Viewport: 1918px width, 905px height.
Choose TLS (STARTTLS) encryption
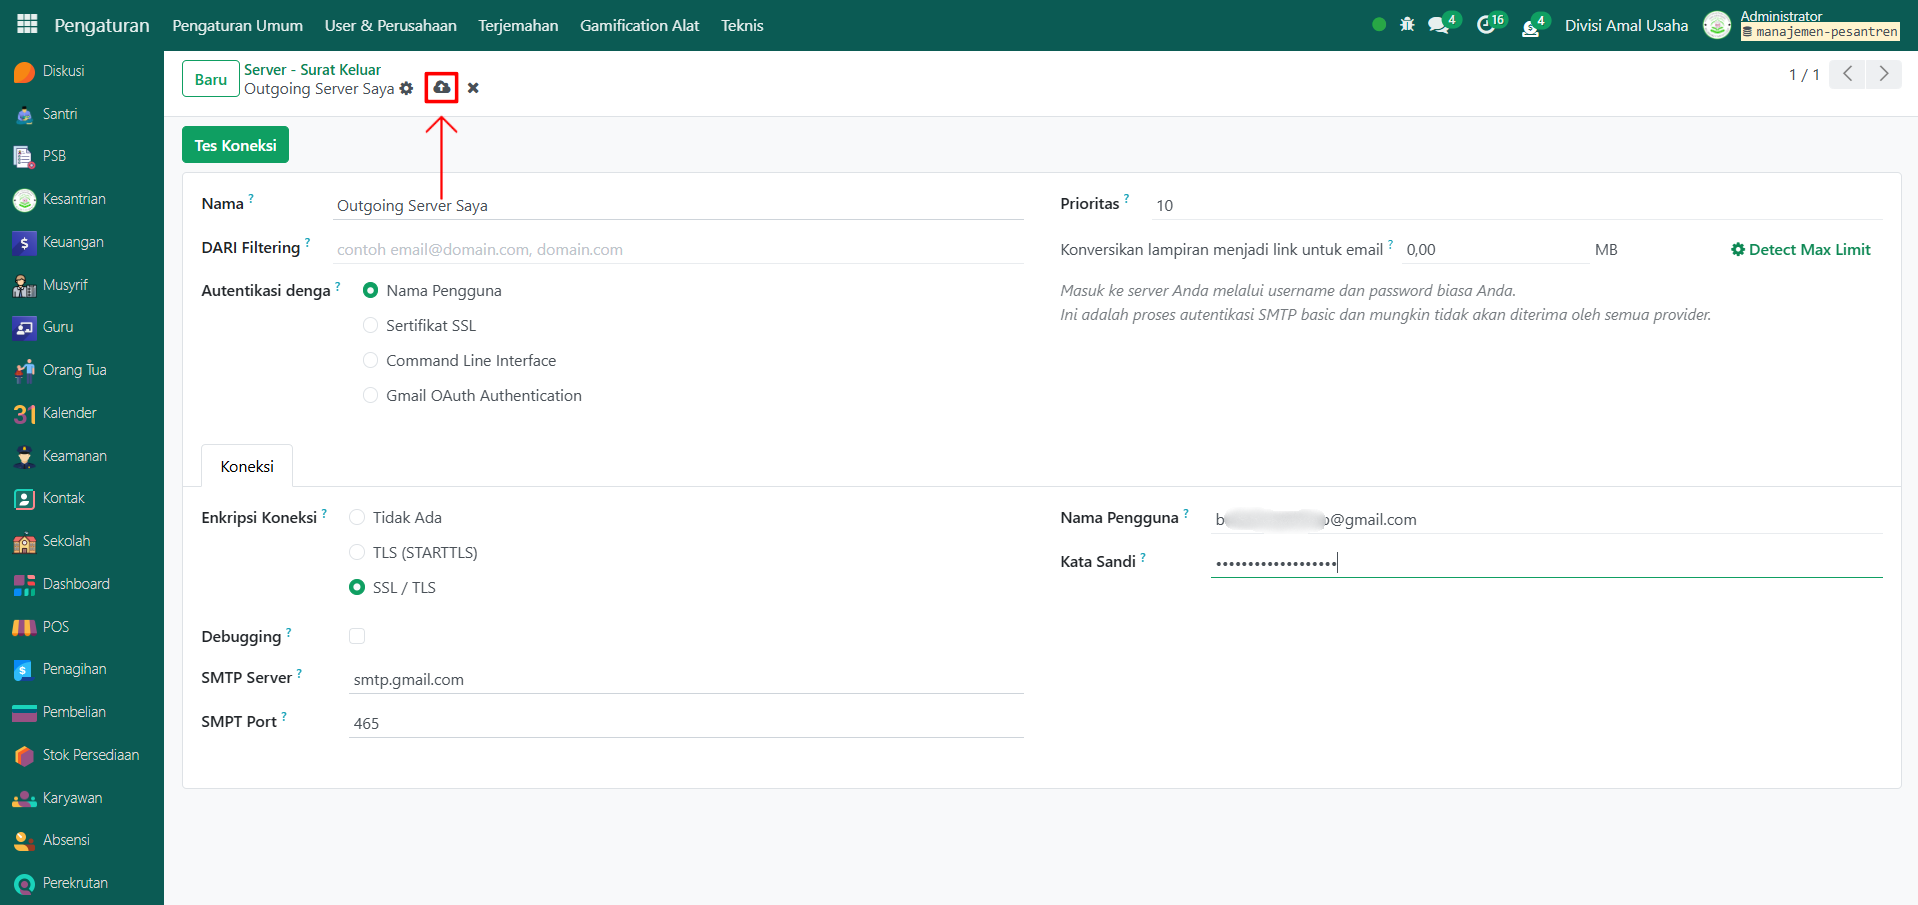coord(357,553)
